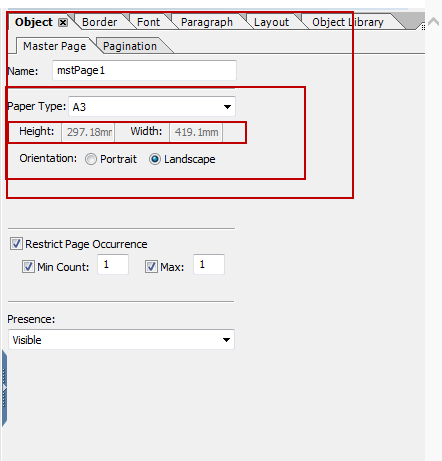
Task: Select Portrait orientation
Action: coord(91,159)
